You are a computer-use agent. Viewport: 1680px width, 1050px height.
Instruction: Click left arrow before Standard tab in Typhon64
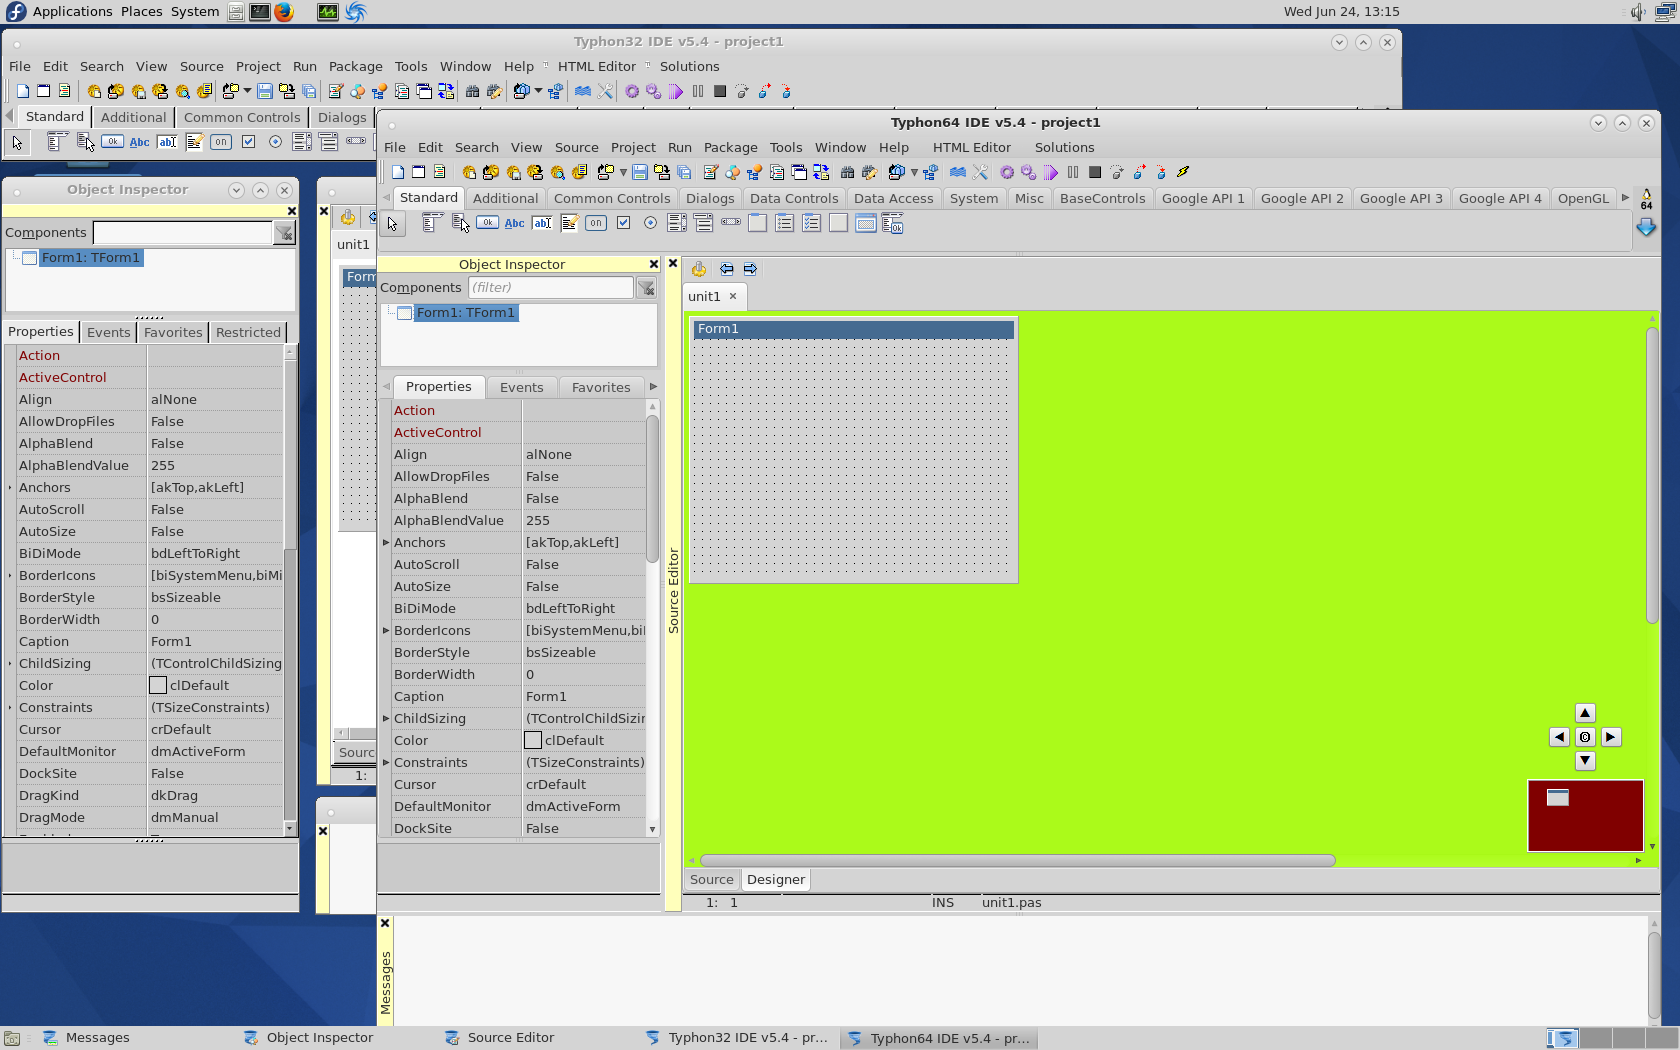click(385, 198)
